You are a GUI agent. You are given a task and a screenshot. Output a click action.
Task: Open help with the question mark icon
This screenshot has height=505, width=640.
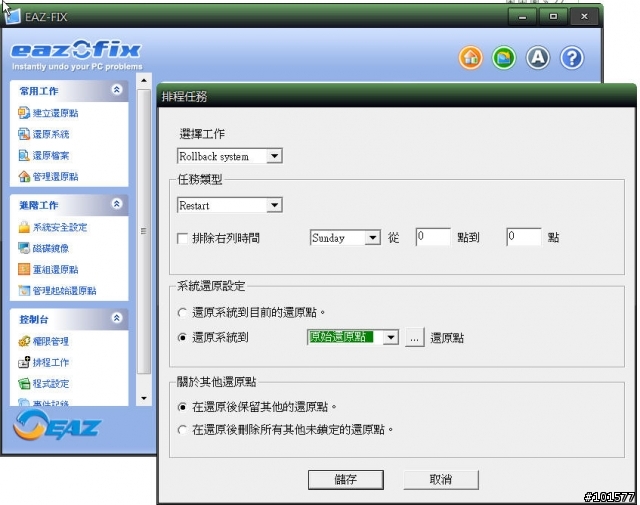(572, 58)
